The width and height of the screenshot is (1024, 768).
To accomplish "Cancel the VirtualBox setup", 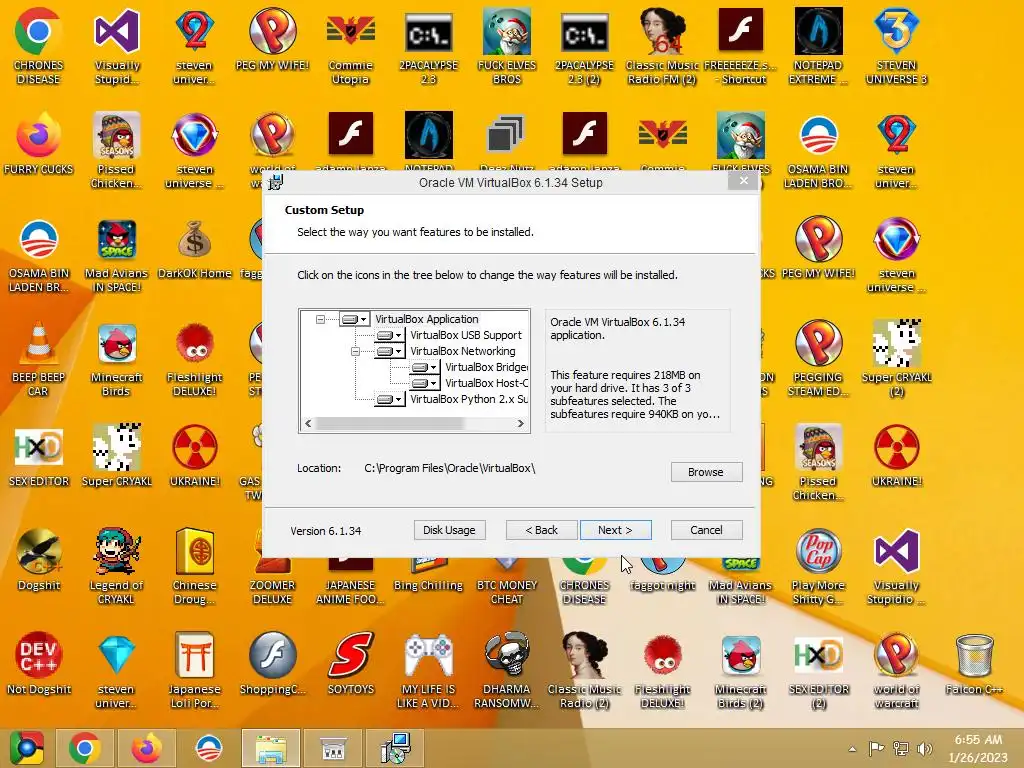I will click(706, 530).
